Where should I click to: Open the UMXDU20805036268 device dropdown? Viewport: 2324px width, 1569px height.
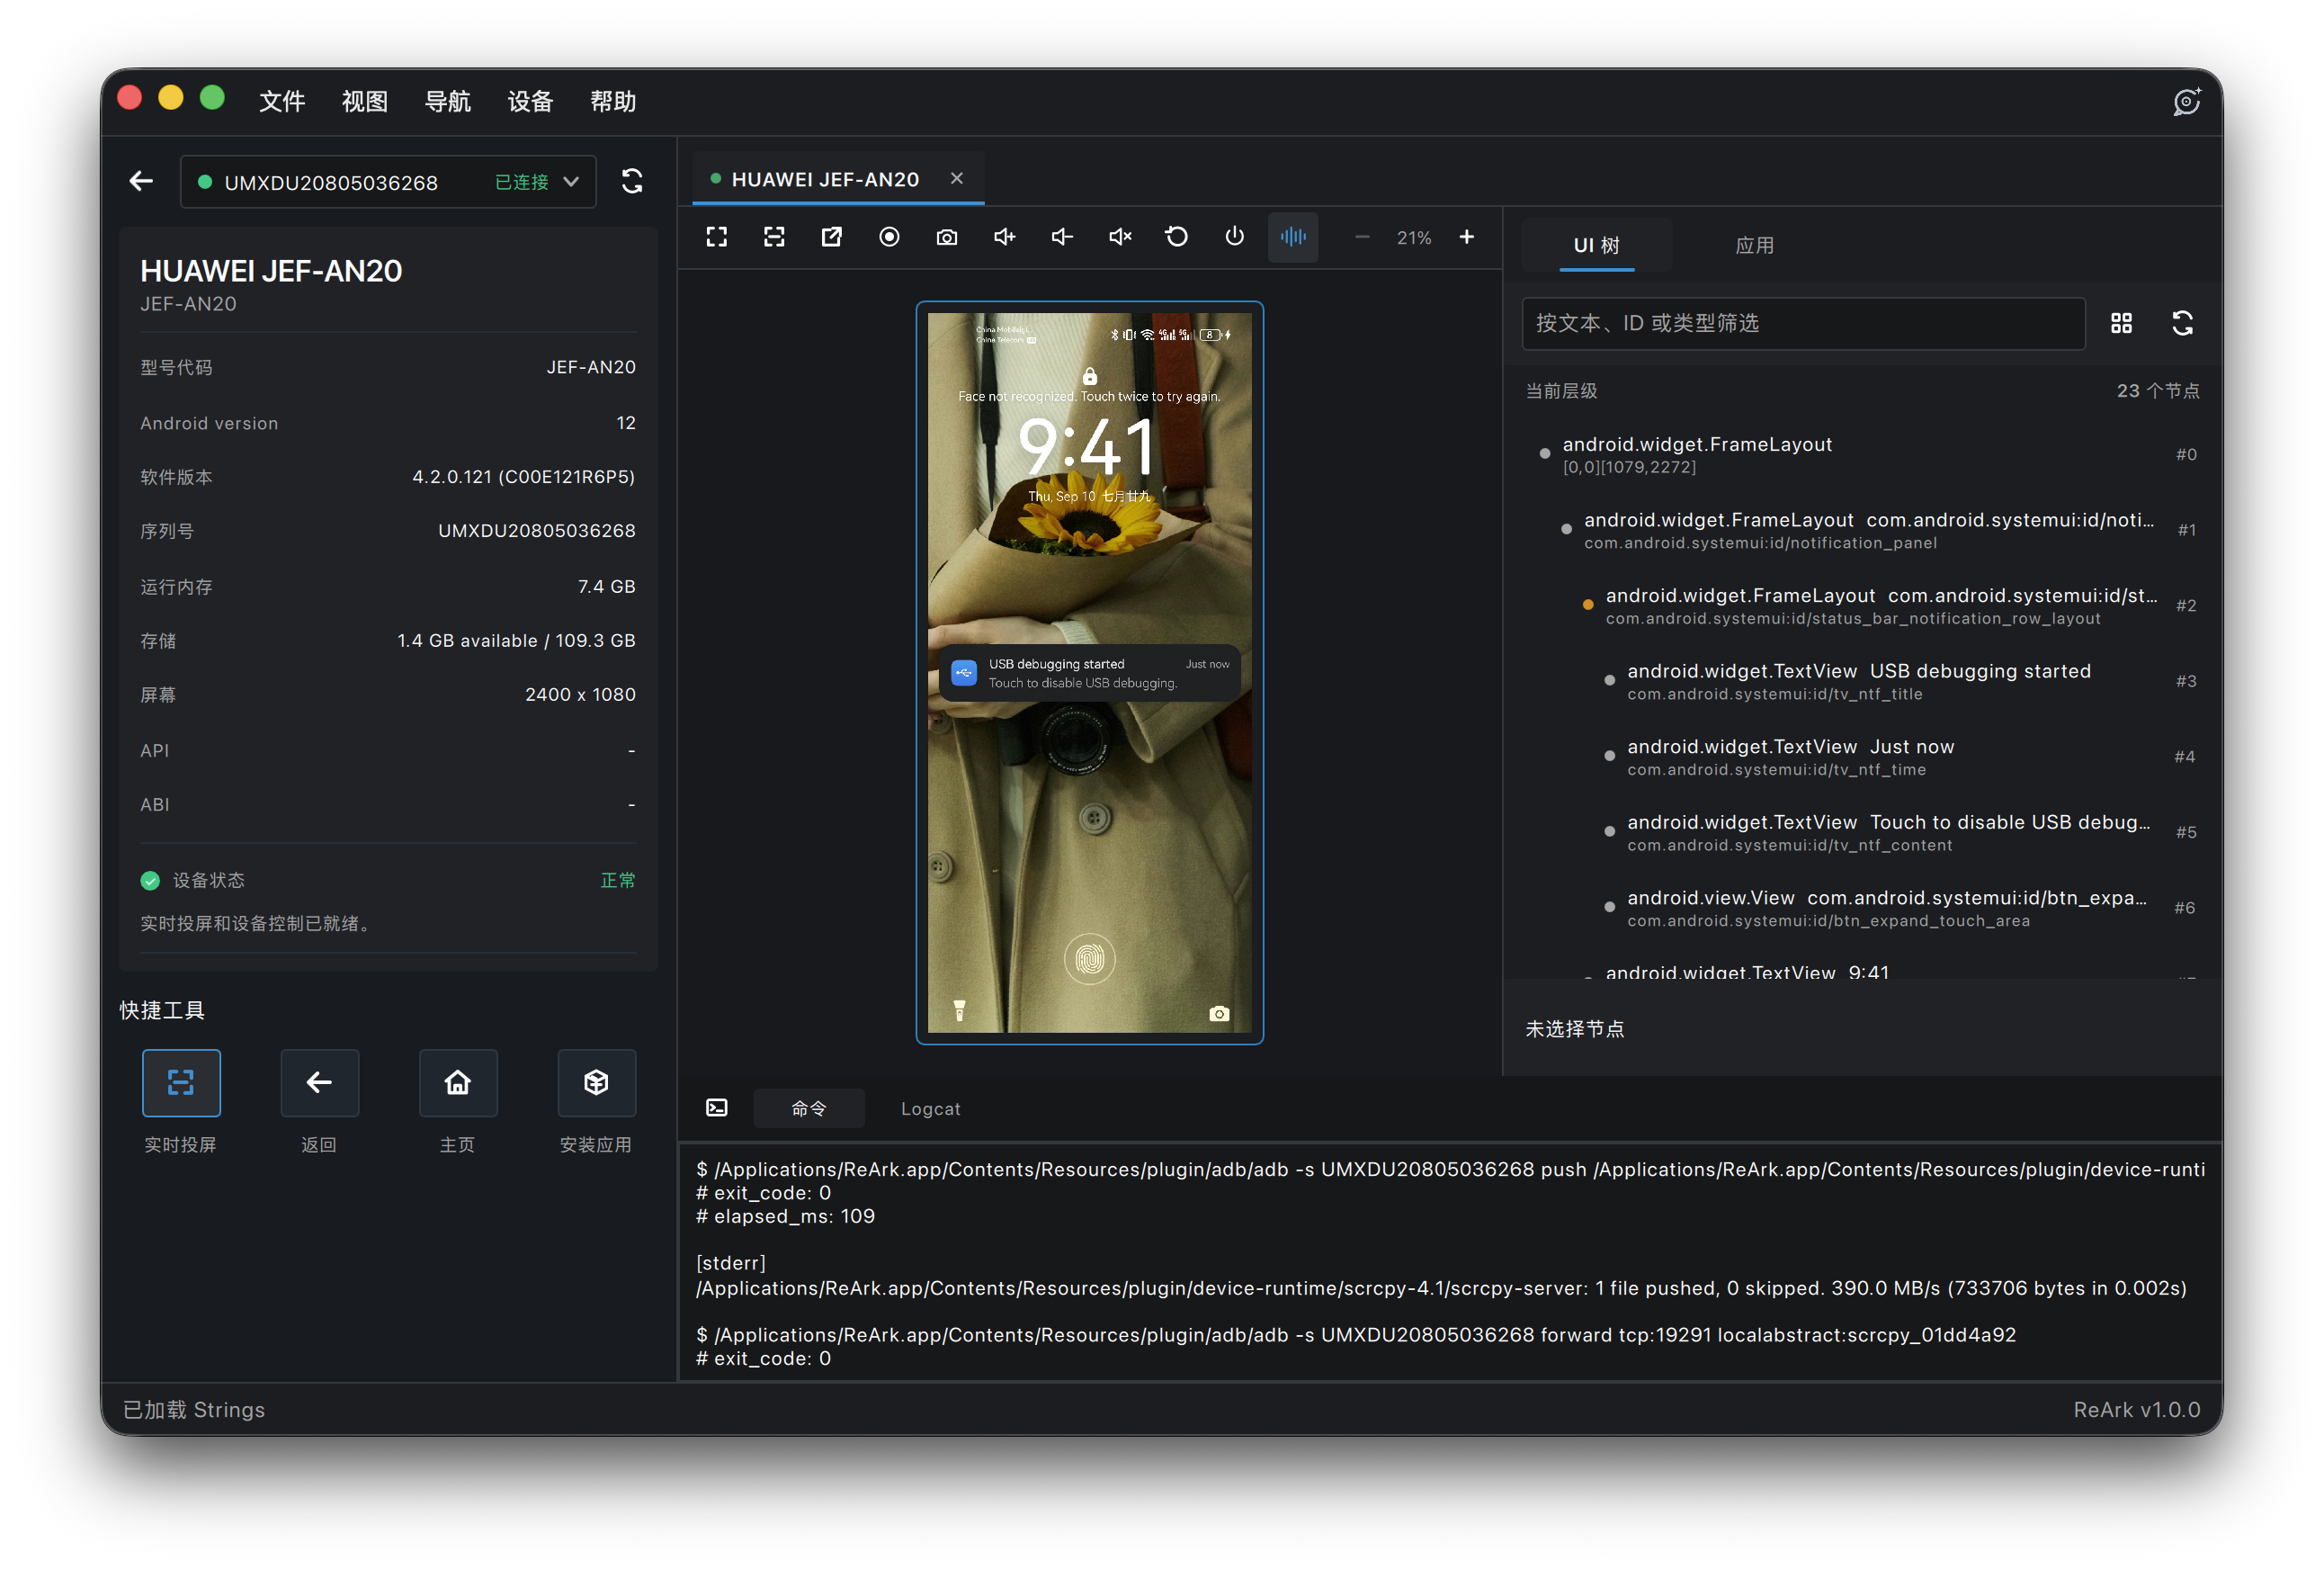(x=388, y=182)
